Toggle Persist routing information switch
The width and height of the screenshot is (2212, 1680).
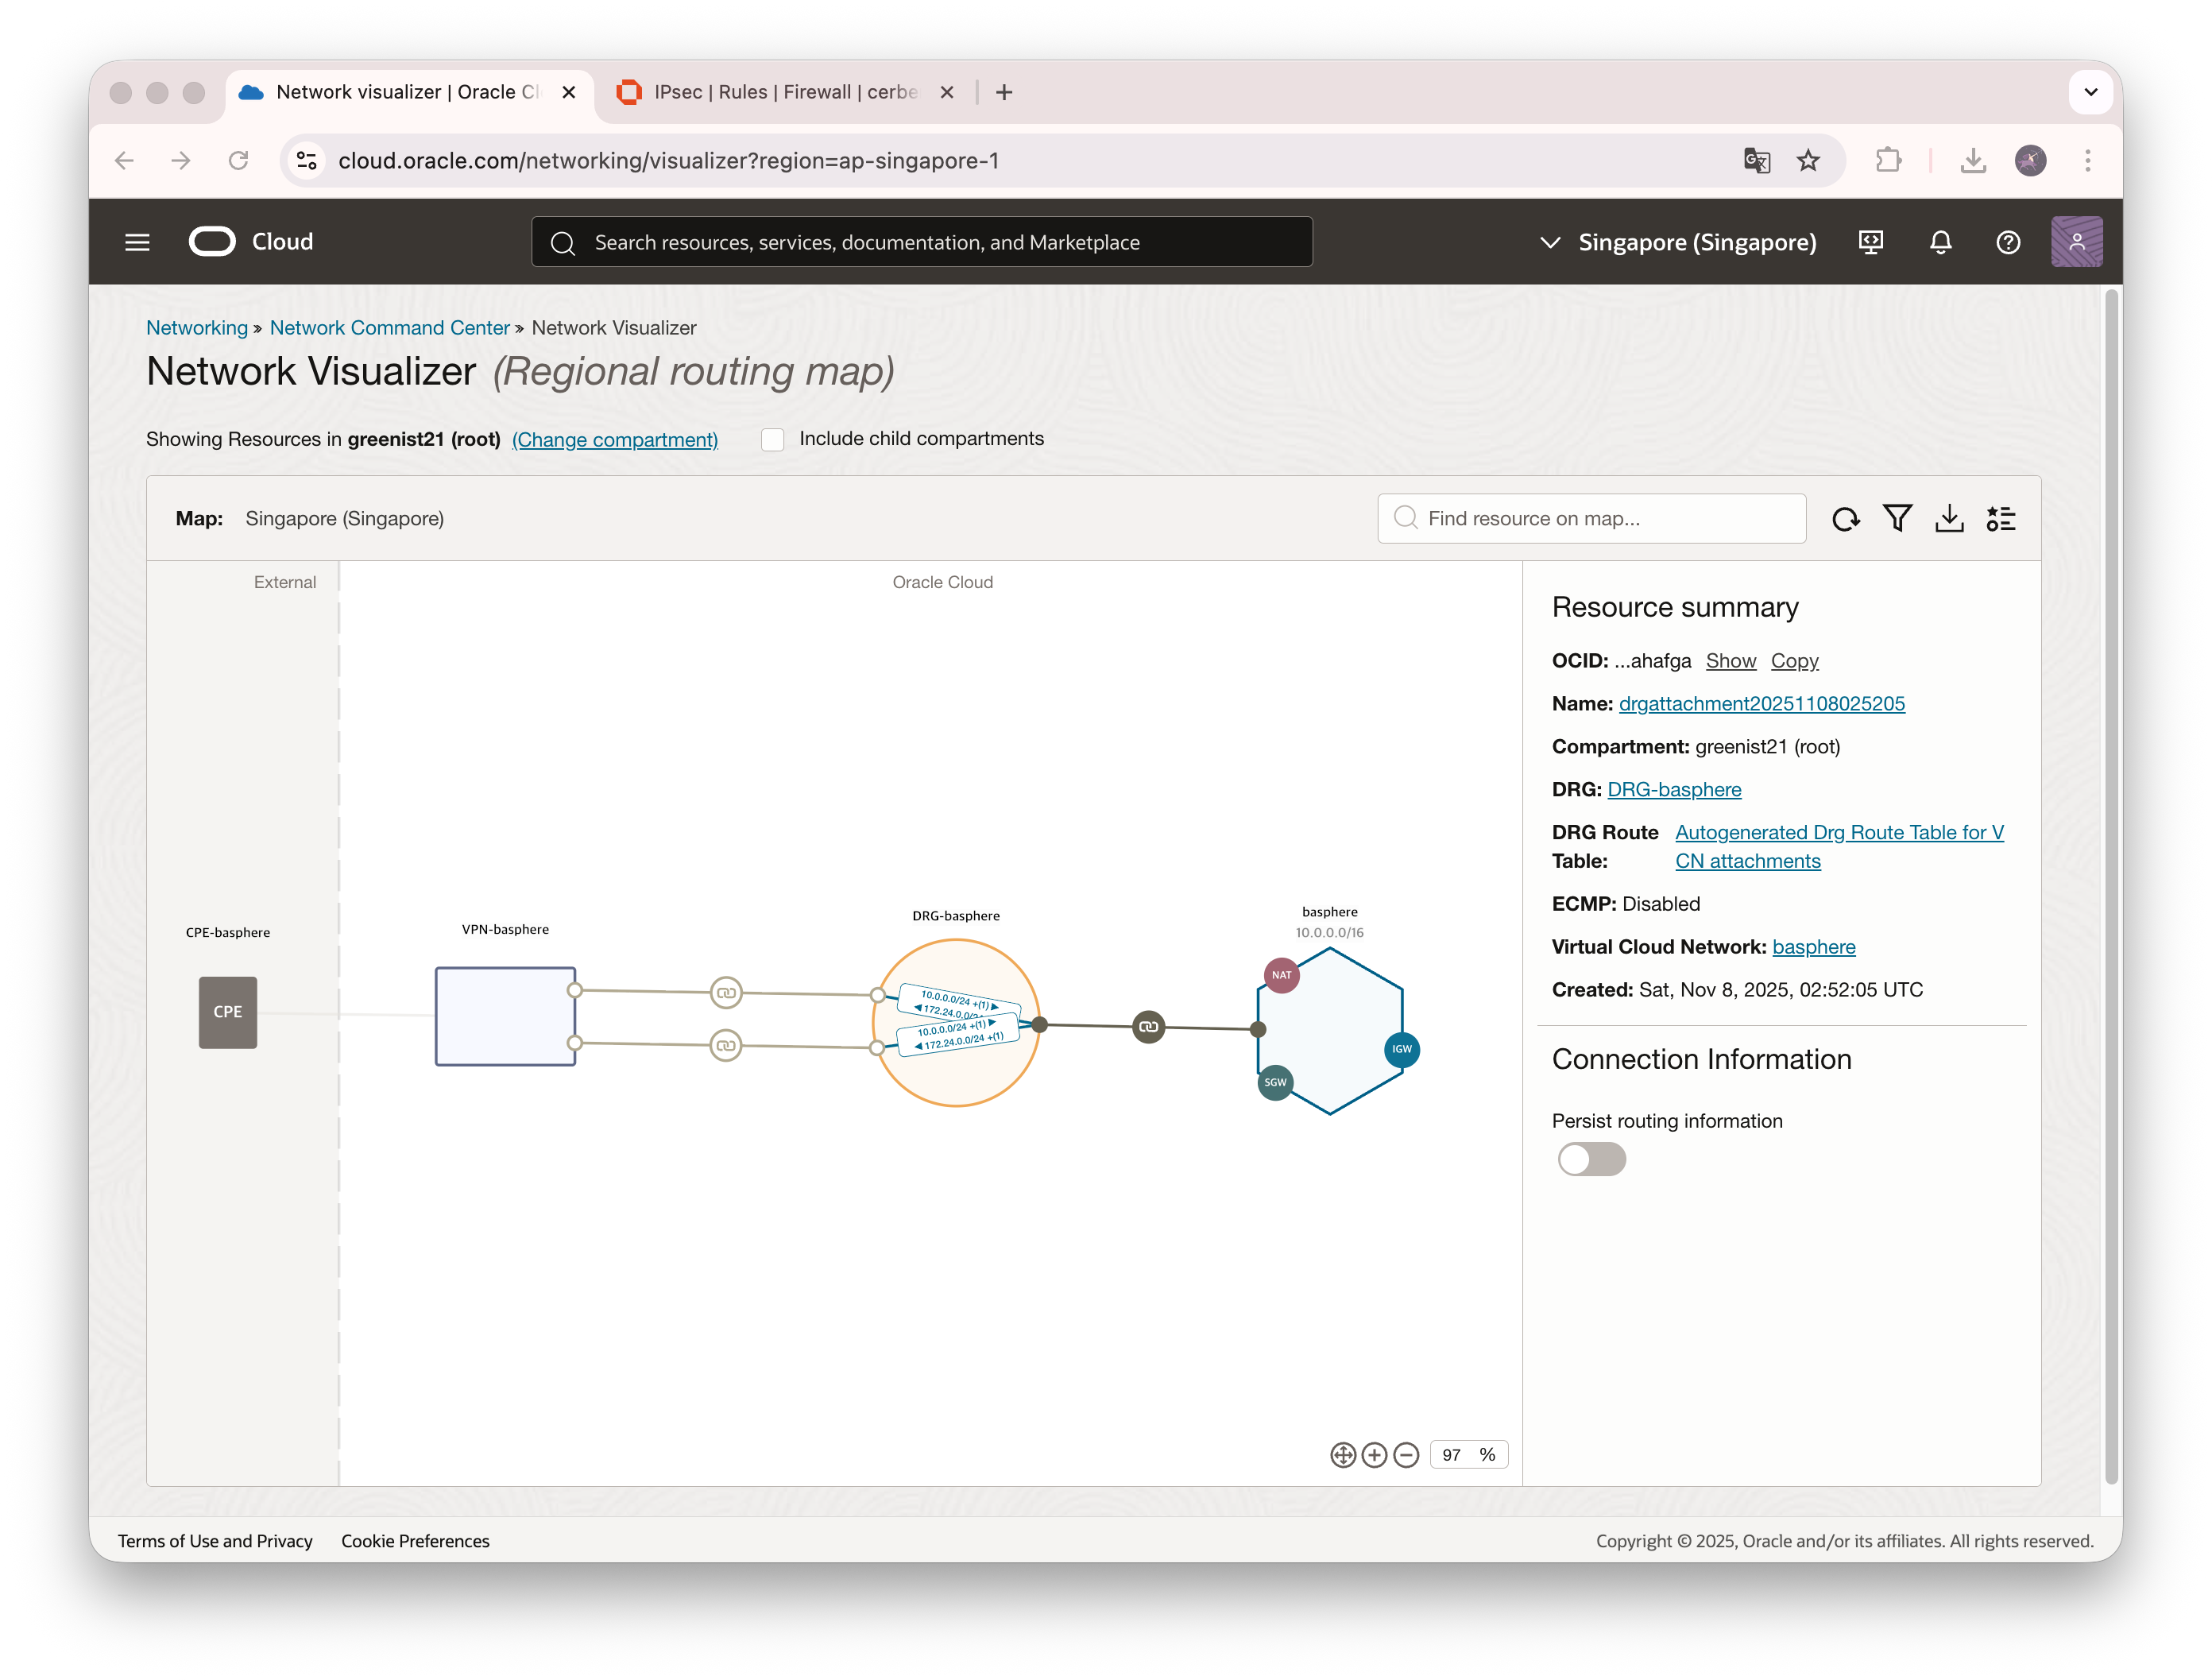tap(1591, 1159)
